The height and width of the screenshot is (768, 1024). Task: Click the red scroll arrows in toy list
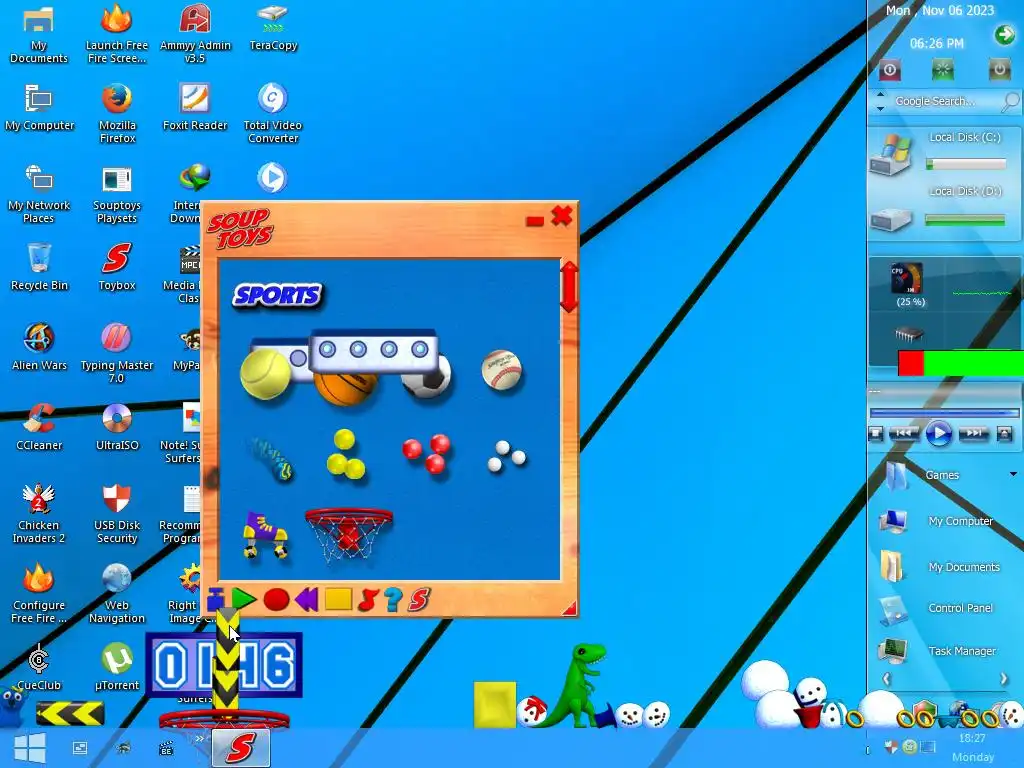(x=569, y=287)
